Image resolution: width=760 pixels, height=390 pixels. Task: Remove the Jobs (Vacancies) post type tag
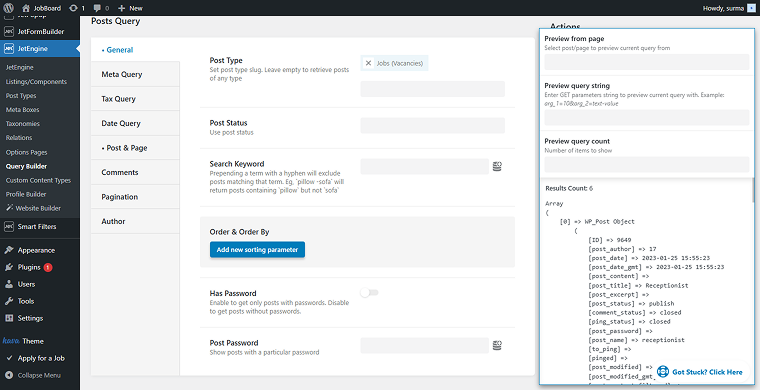pyautogui.click(x=368, y=63)
